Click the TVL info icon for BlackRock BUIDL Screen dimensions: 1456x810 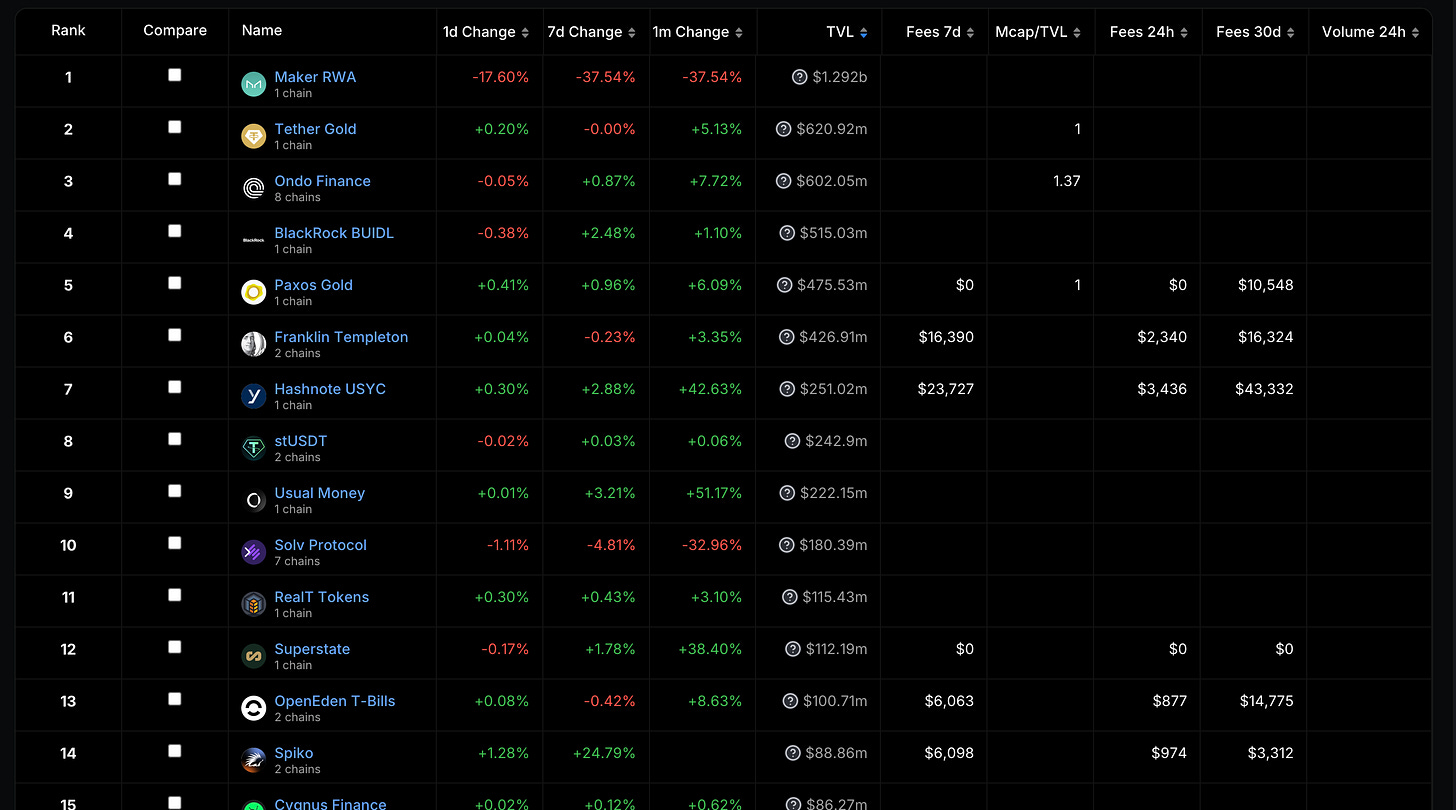(x=787, y=233)
